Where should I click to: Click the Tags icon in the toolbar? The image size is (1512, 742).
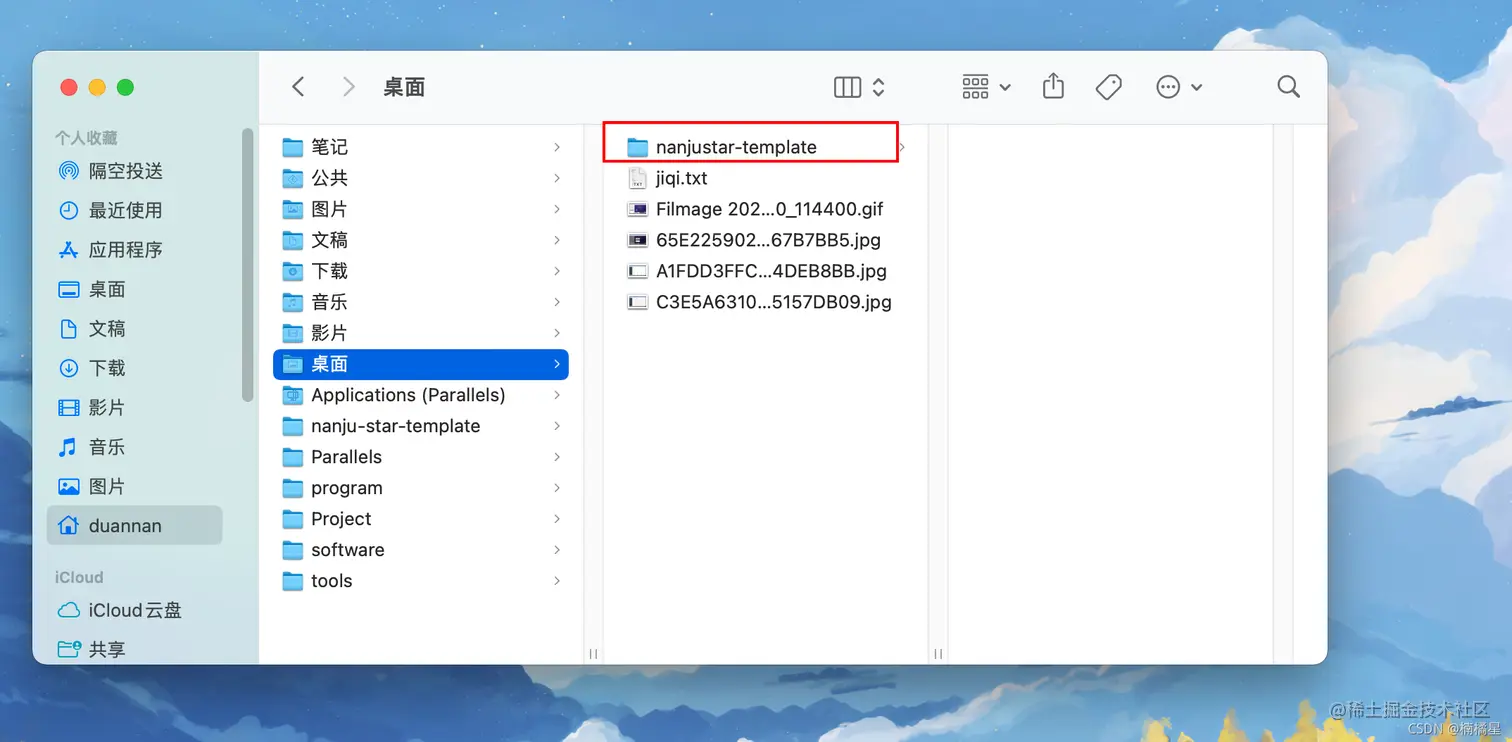tap(1108, 87)
